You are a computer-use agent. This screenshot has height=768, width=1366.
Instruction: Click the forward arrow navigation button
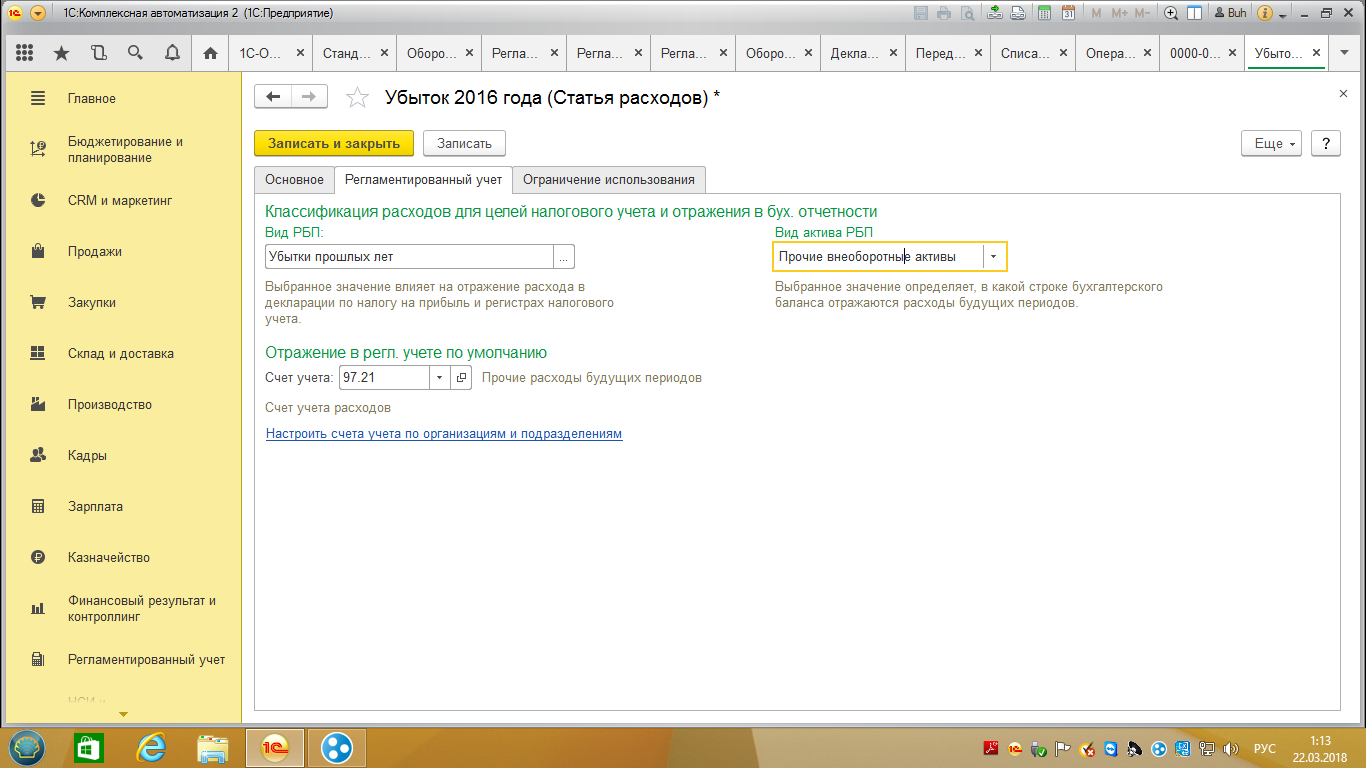[309, 96]
